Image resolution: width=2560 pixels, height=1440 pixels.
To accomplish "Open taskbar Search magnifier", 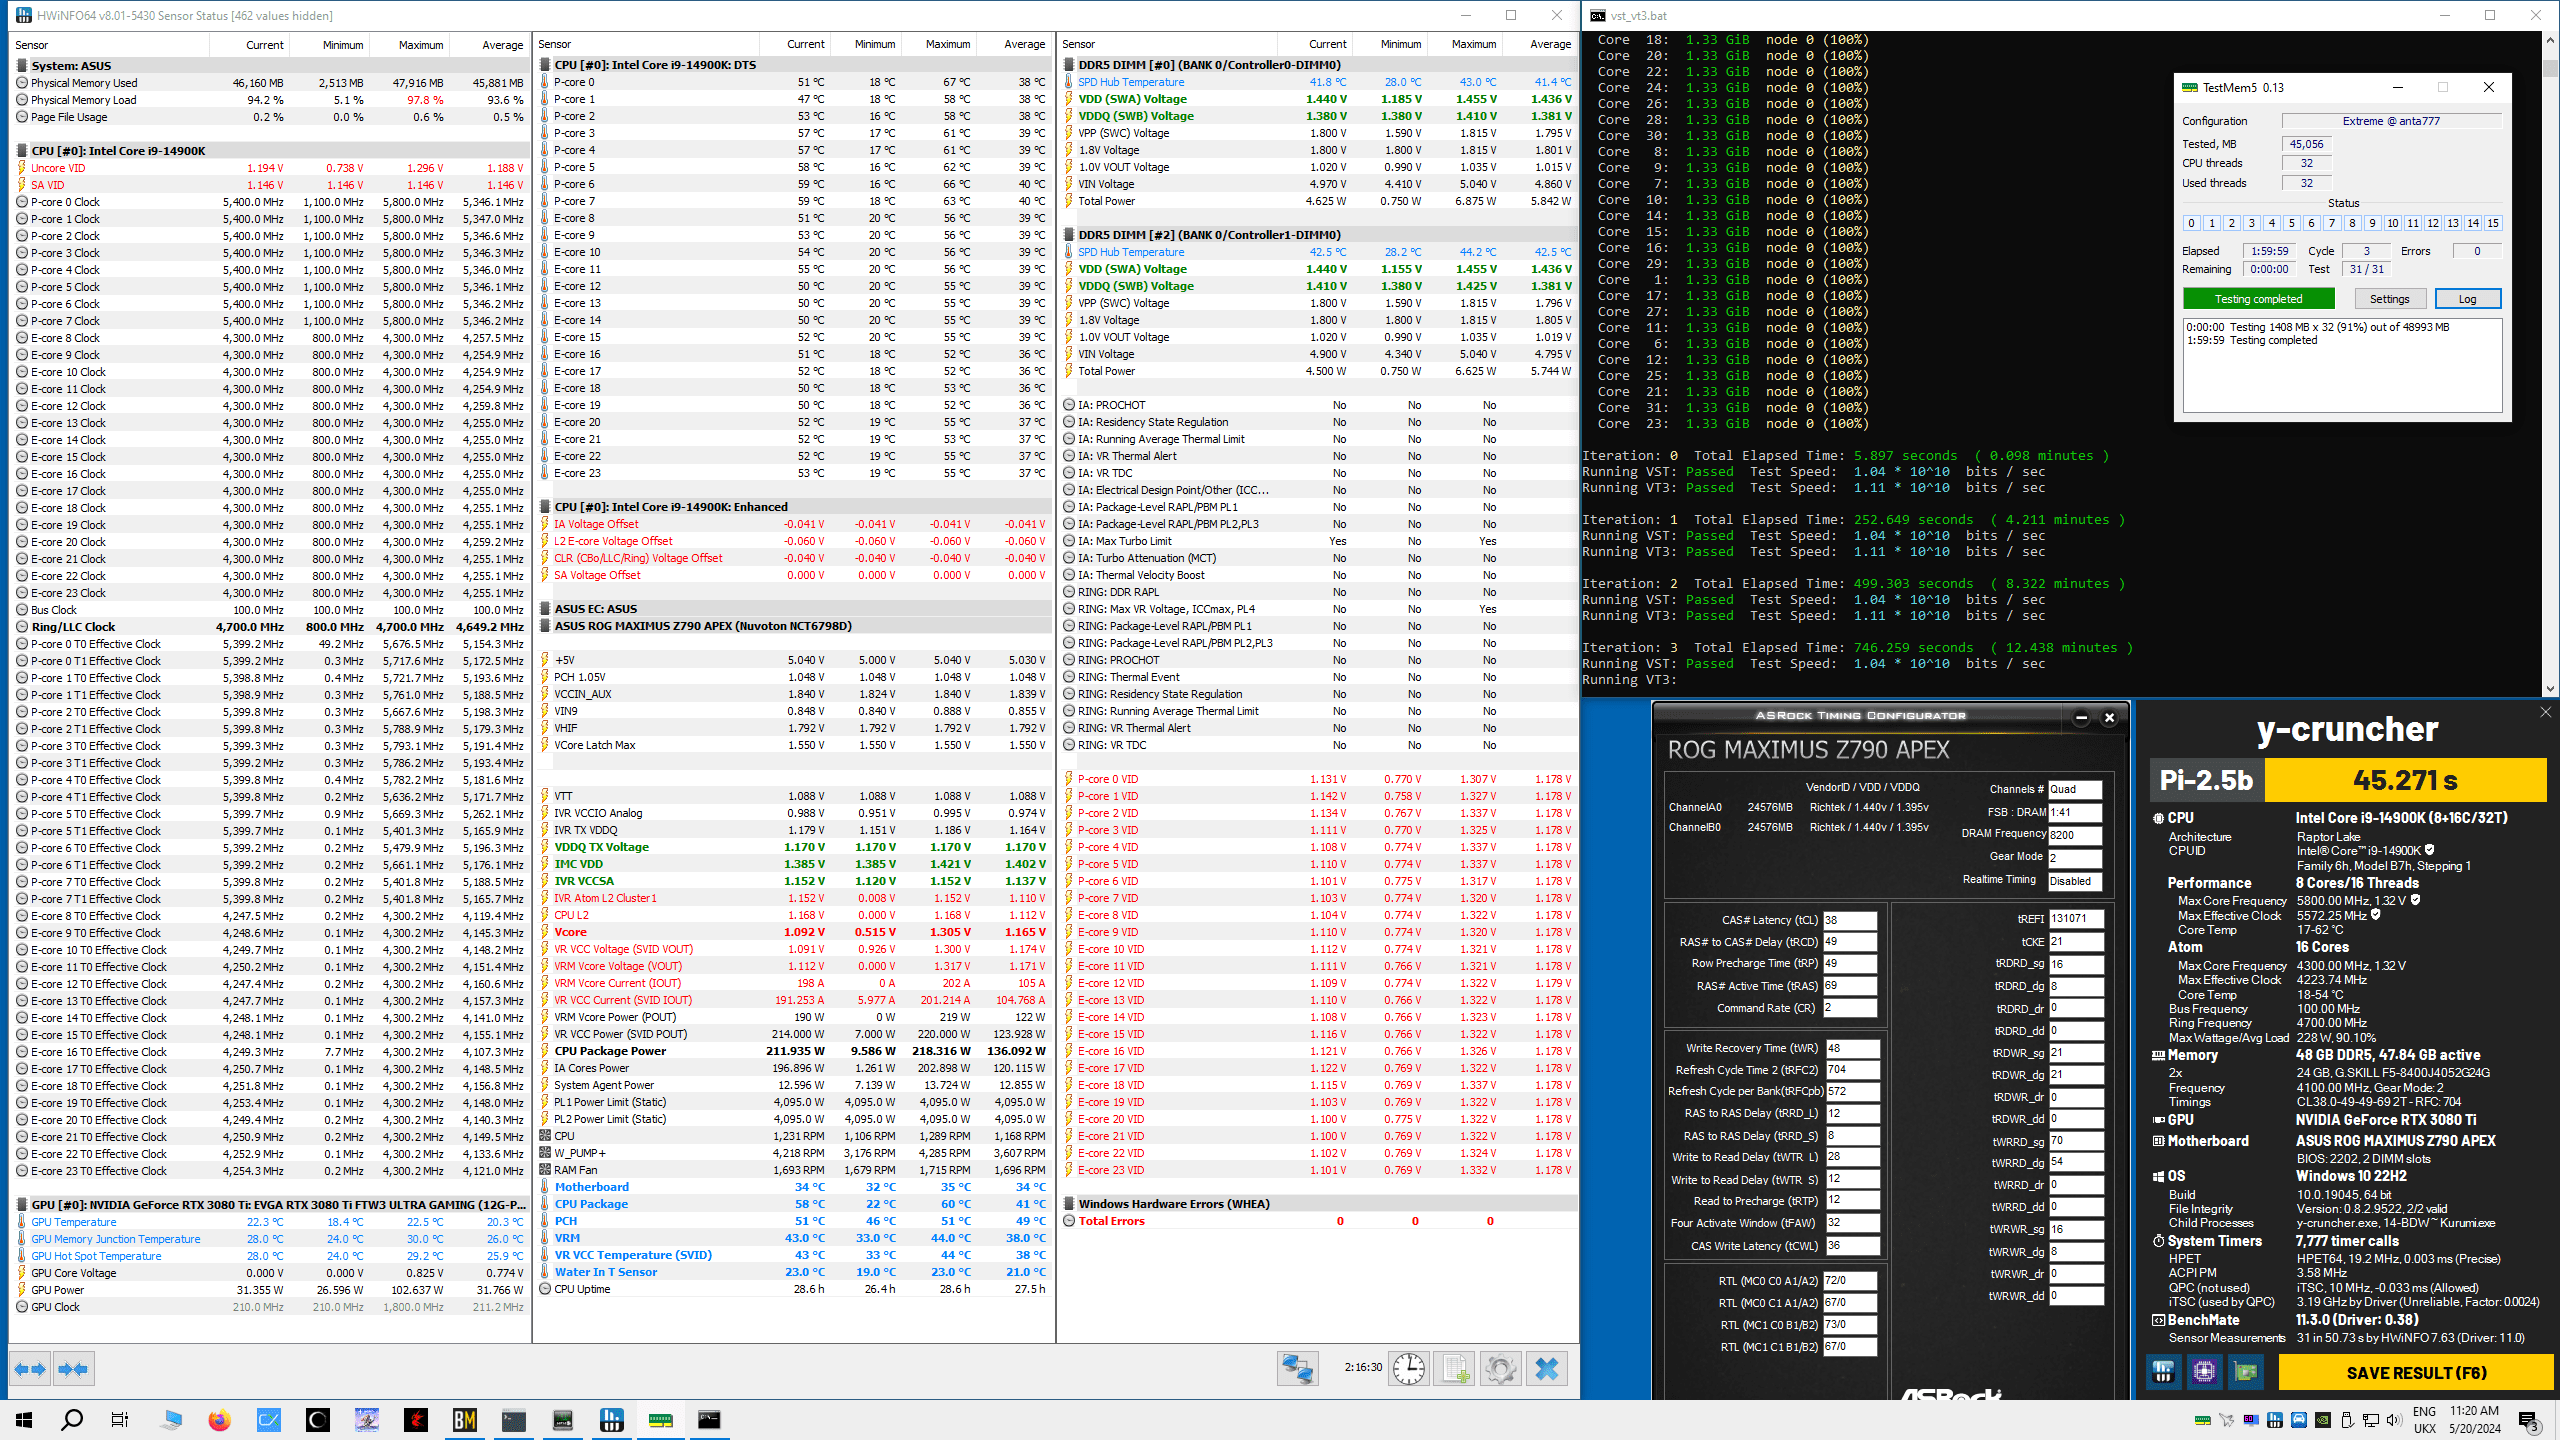I will coord(72,1420).
